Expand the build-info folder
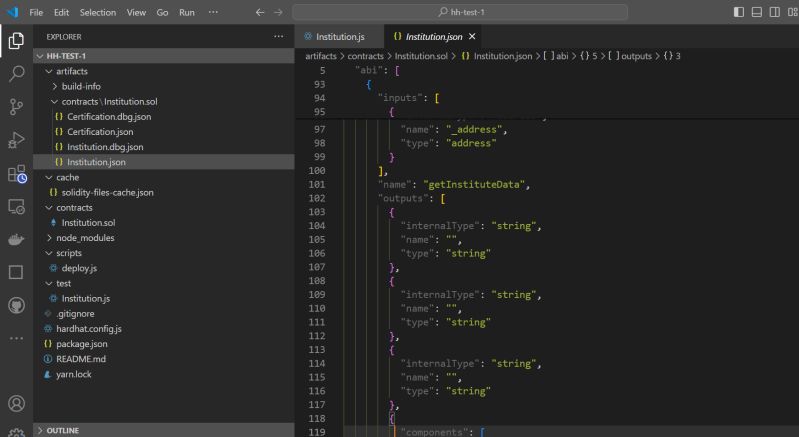This screenshot has height=437, width=799. [164, 87]
